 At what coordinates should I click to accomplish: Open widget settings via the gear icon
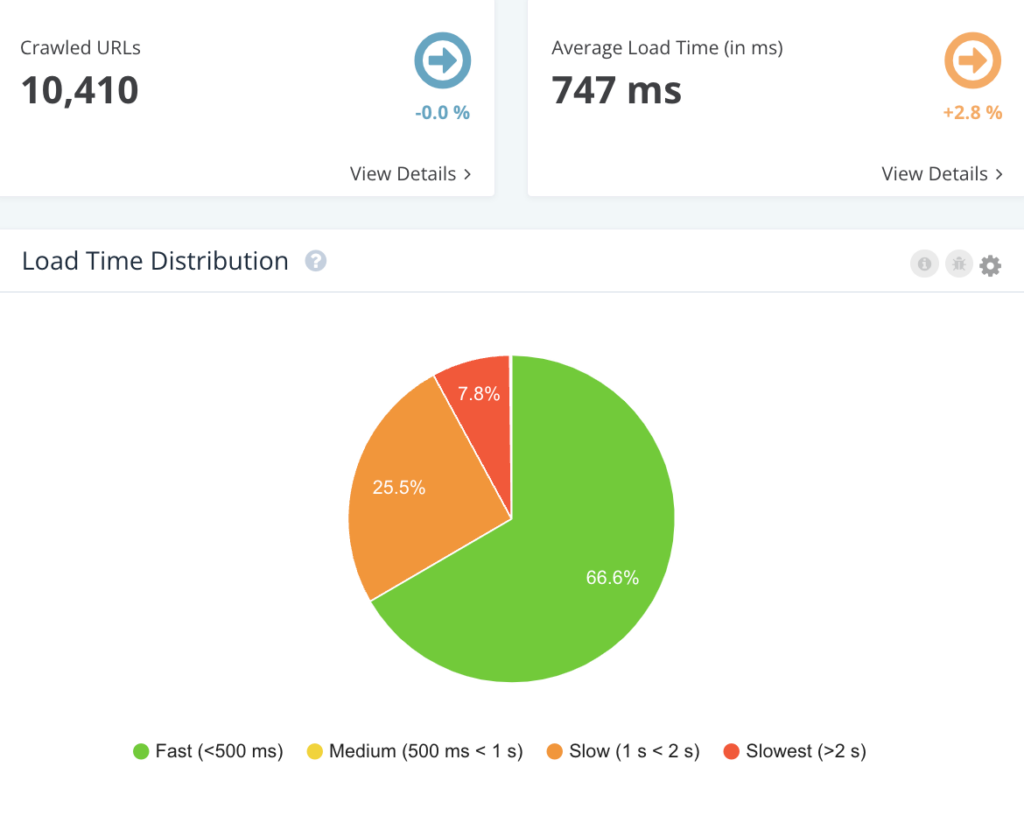pyautogui.click(x=990, y=265)
